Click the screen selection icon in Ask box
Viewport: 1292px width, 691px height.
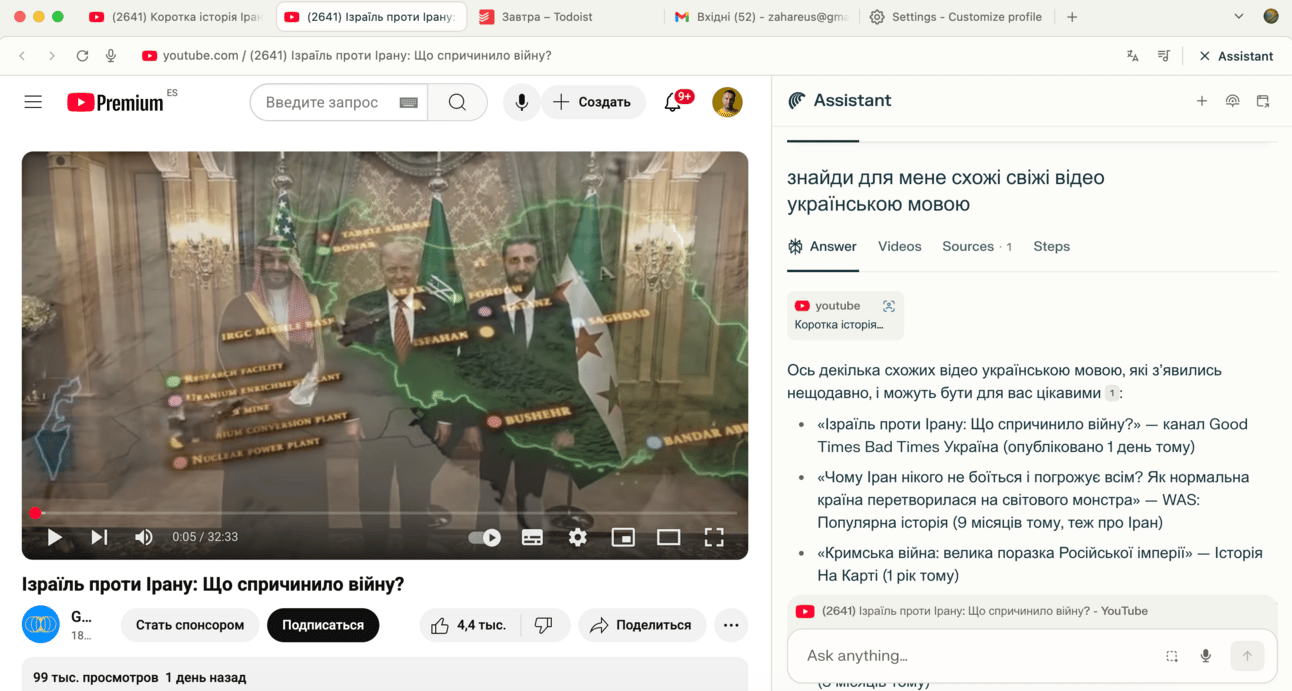1172,656
